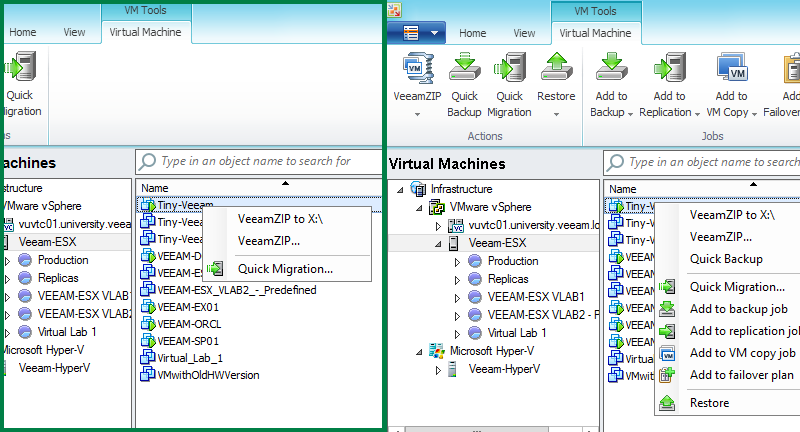
Task: Click the VeeamZIP ribbon icon in right window
Action: tap(418, 68)
